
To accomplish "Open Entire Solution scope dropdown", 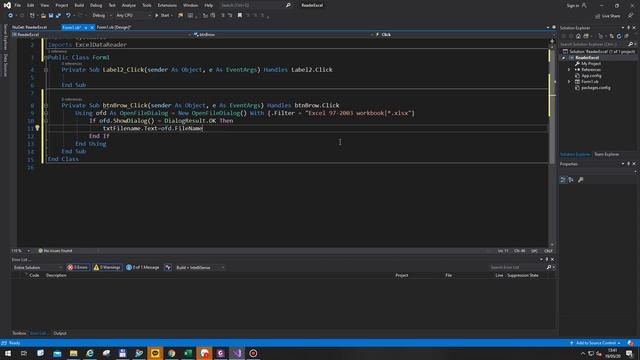I will tap(38, 268).
